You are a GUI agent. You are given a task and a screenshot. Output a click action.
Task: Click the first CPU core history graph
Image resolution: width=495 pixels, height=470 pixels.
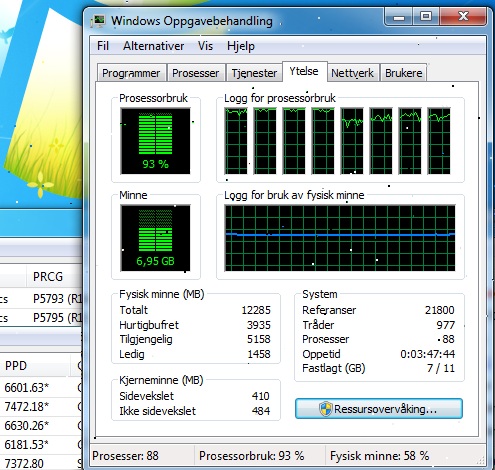236,141
